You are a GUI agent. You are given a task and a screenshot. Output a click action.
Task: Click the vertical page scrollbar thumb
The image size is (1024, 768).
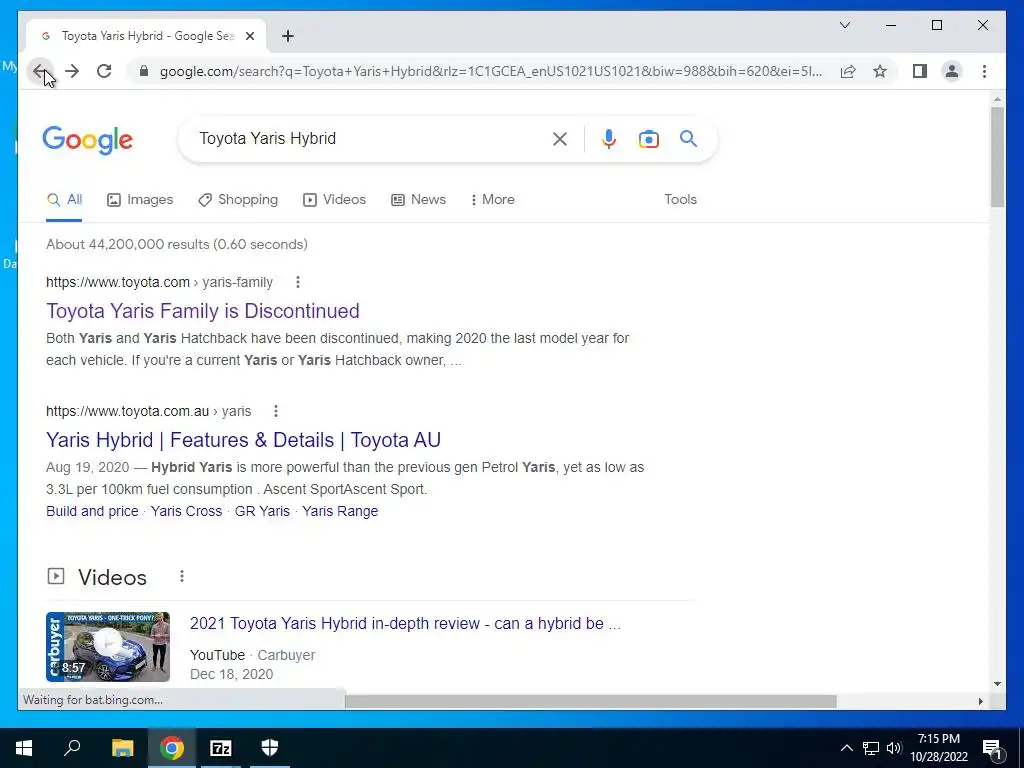pos(997,157)
